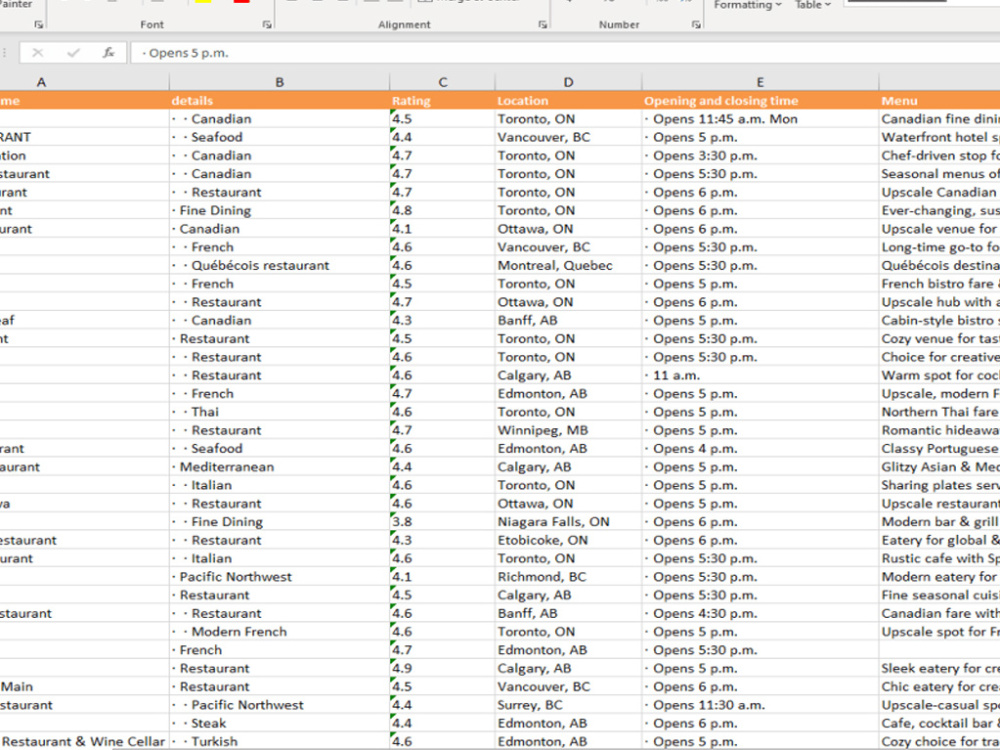This screenshot has width=1000, height=750.
Task: Open the Clipboard pane launcher beside Painter
Action: click(x=38, y=24)
